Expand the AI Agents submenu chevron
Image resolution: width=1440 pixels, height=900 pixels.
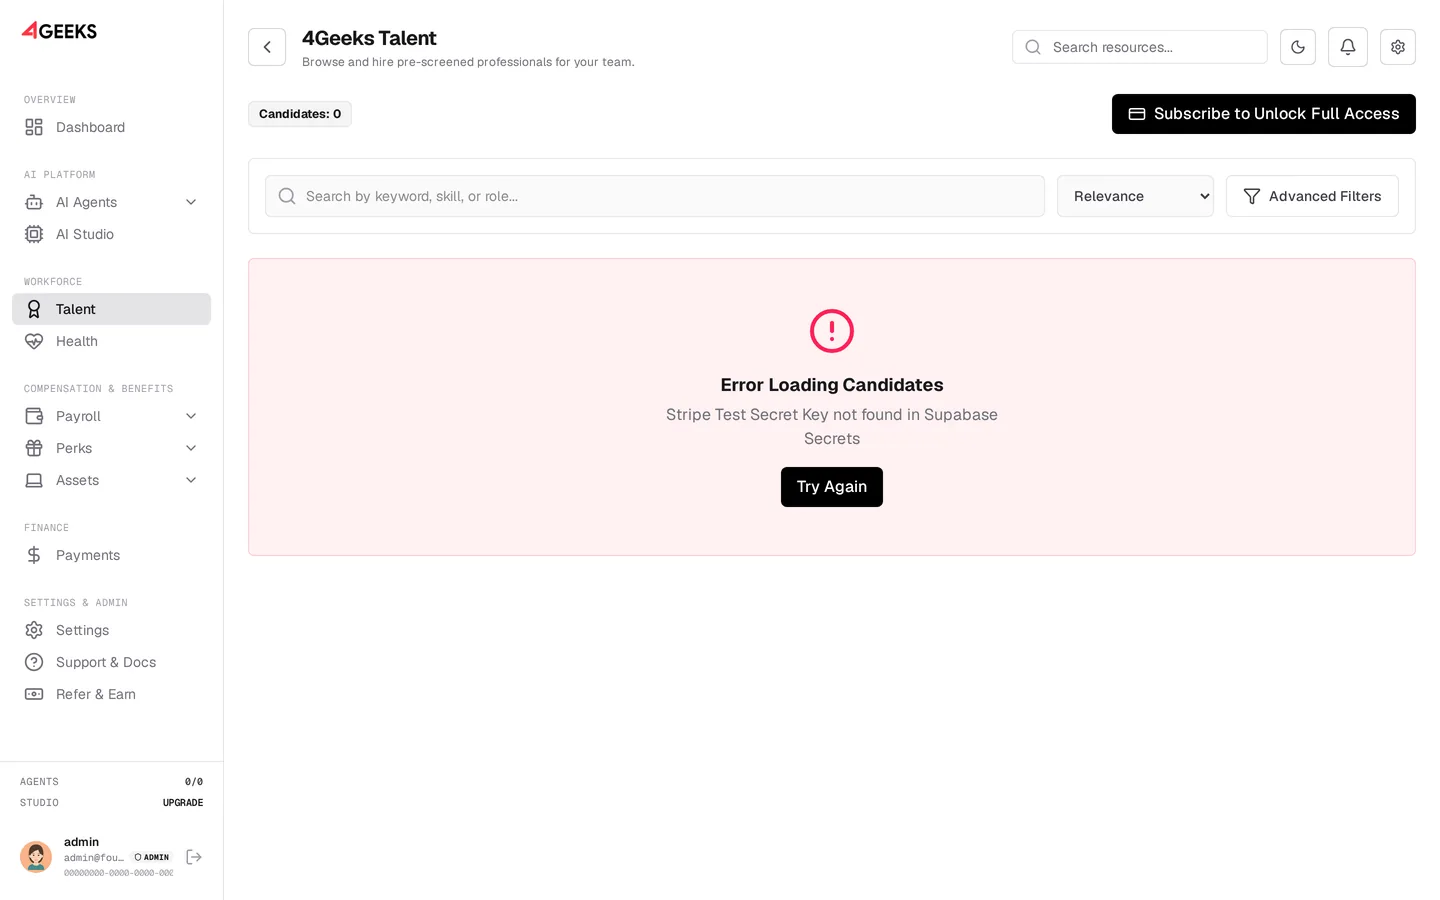(x=191, y=202)
